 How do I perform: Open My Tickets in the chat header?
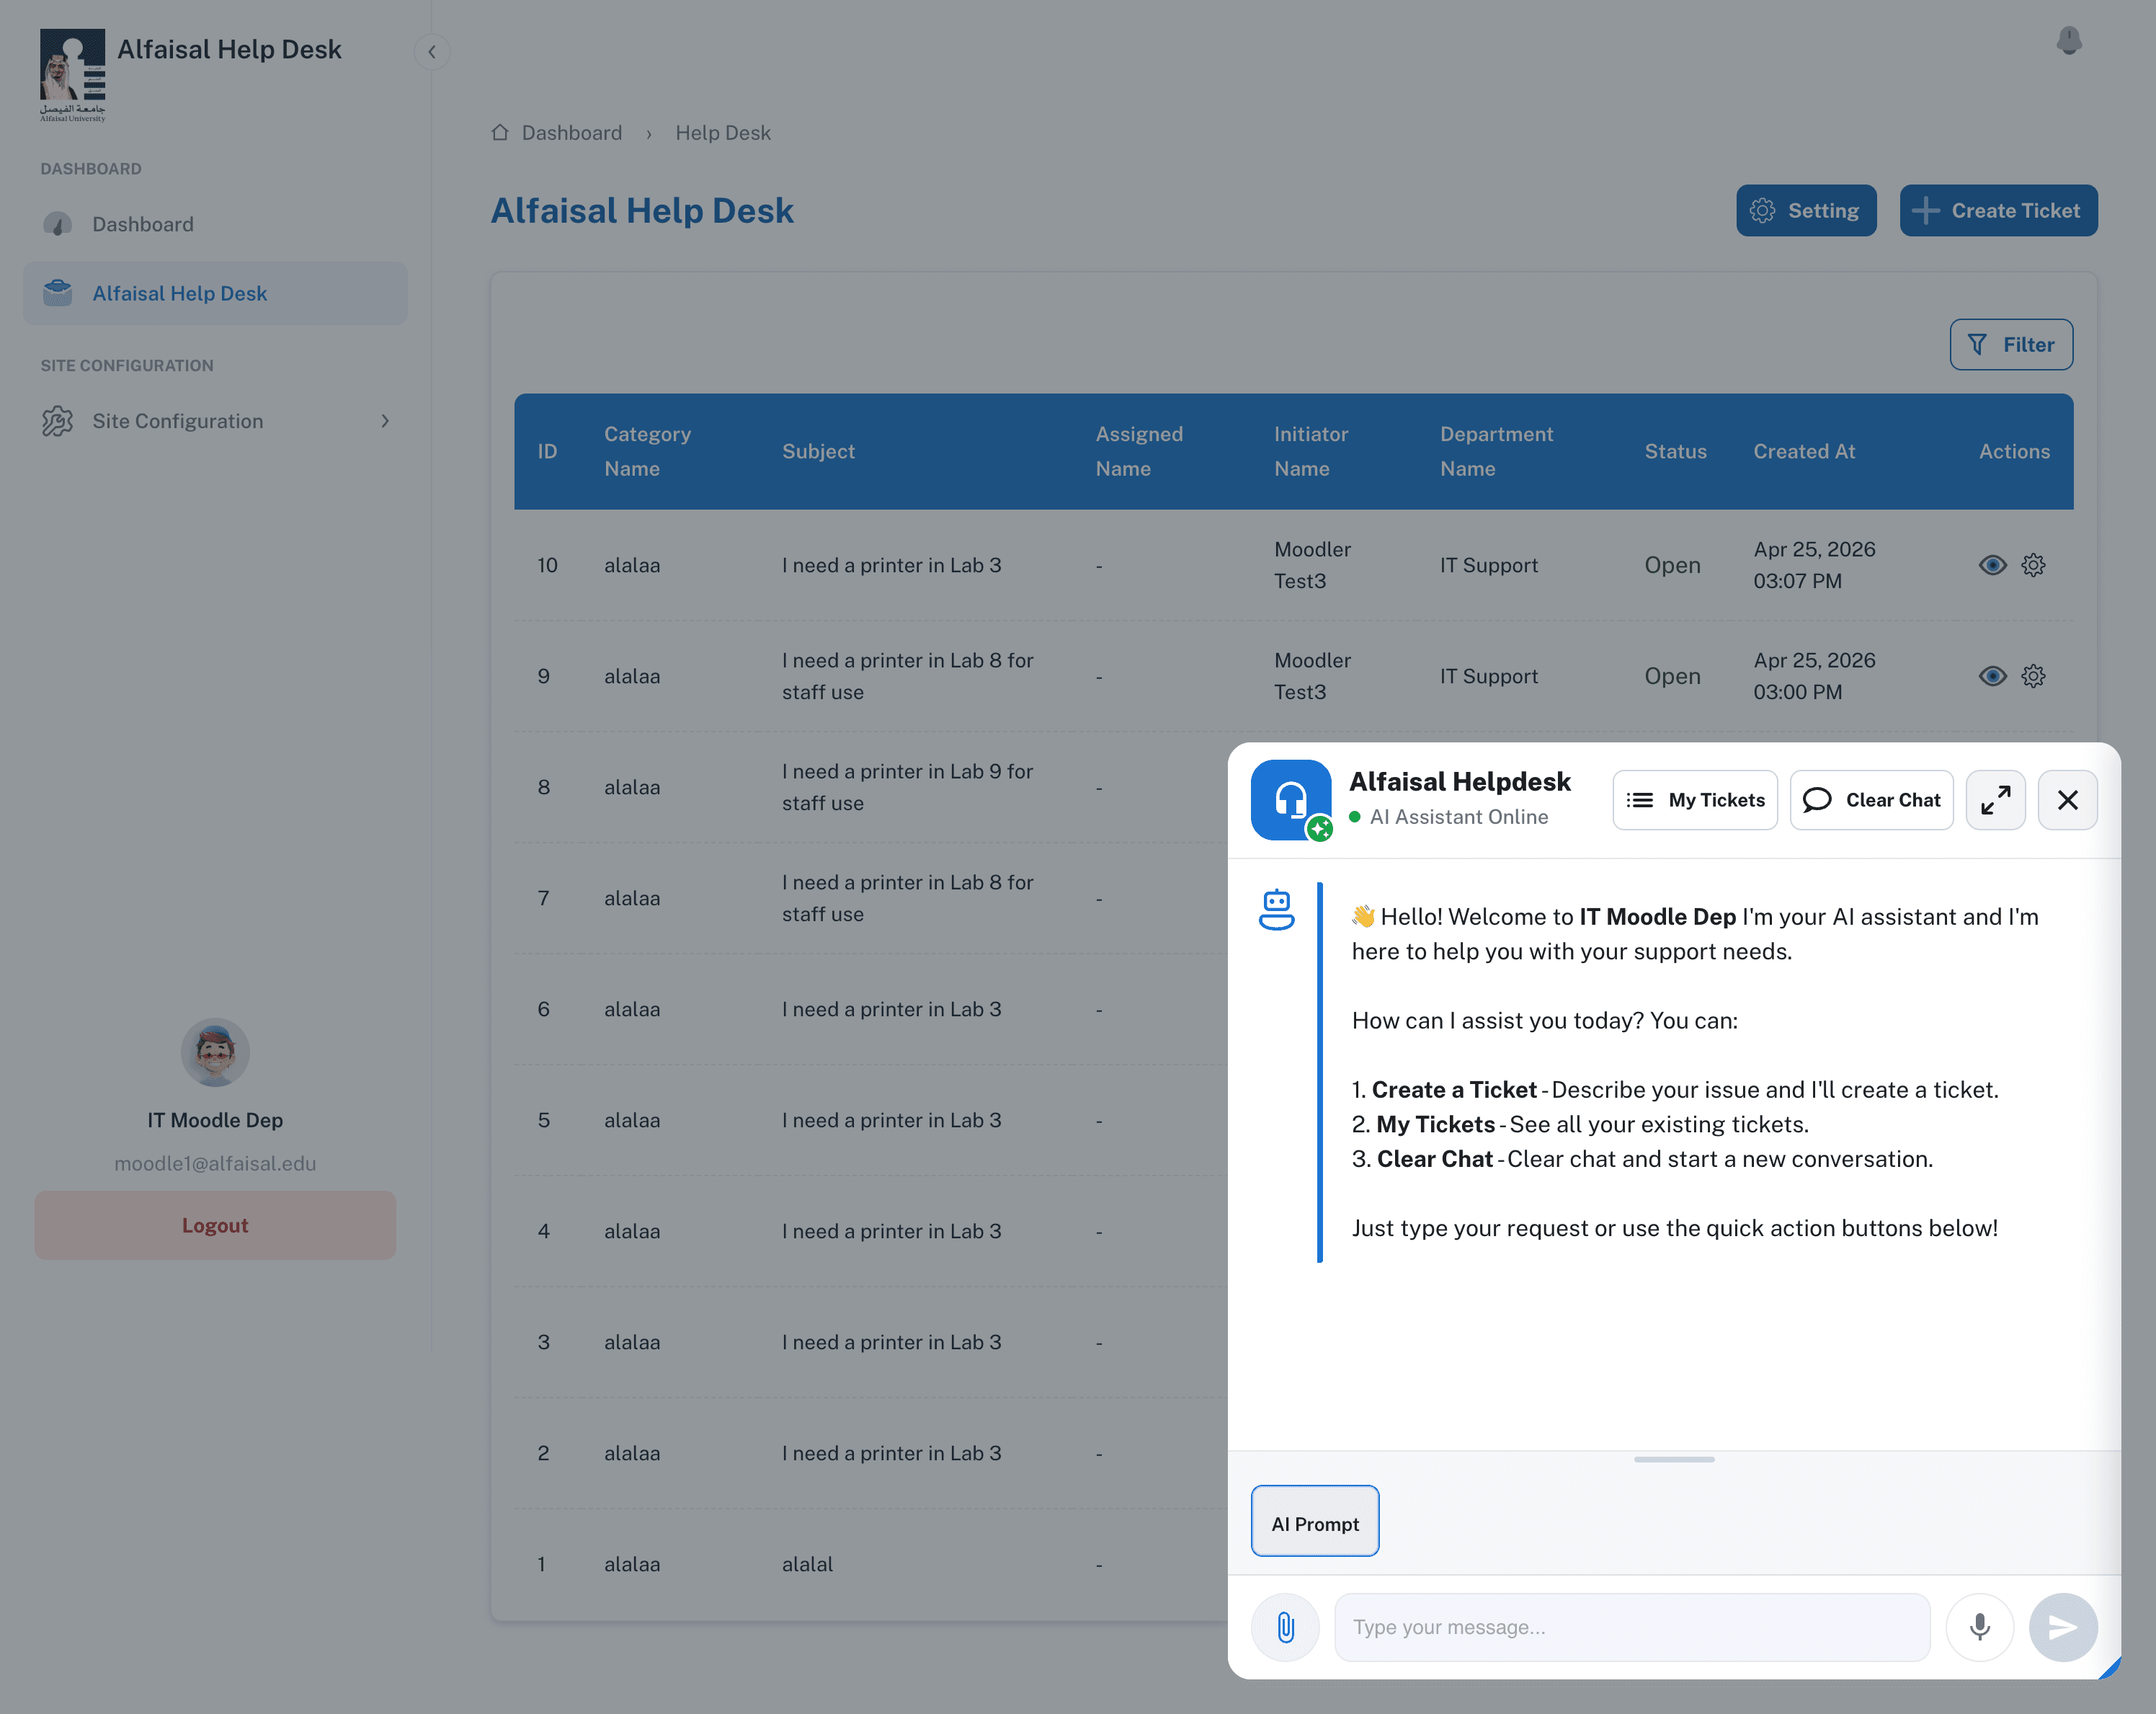click(1695, 800)
